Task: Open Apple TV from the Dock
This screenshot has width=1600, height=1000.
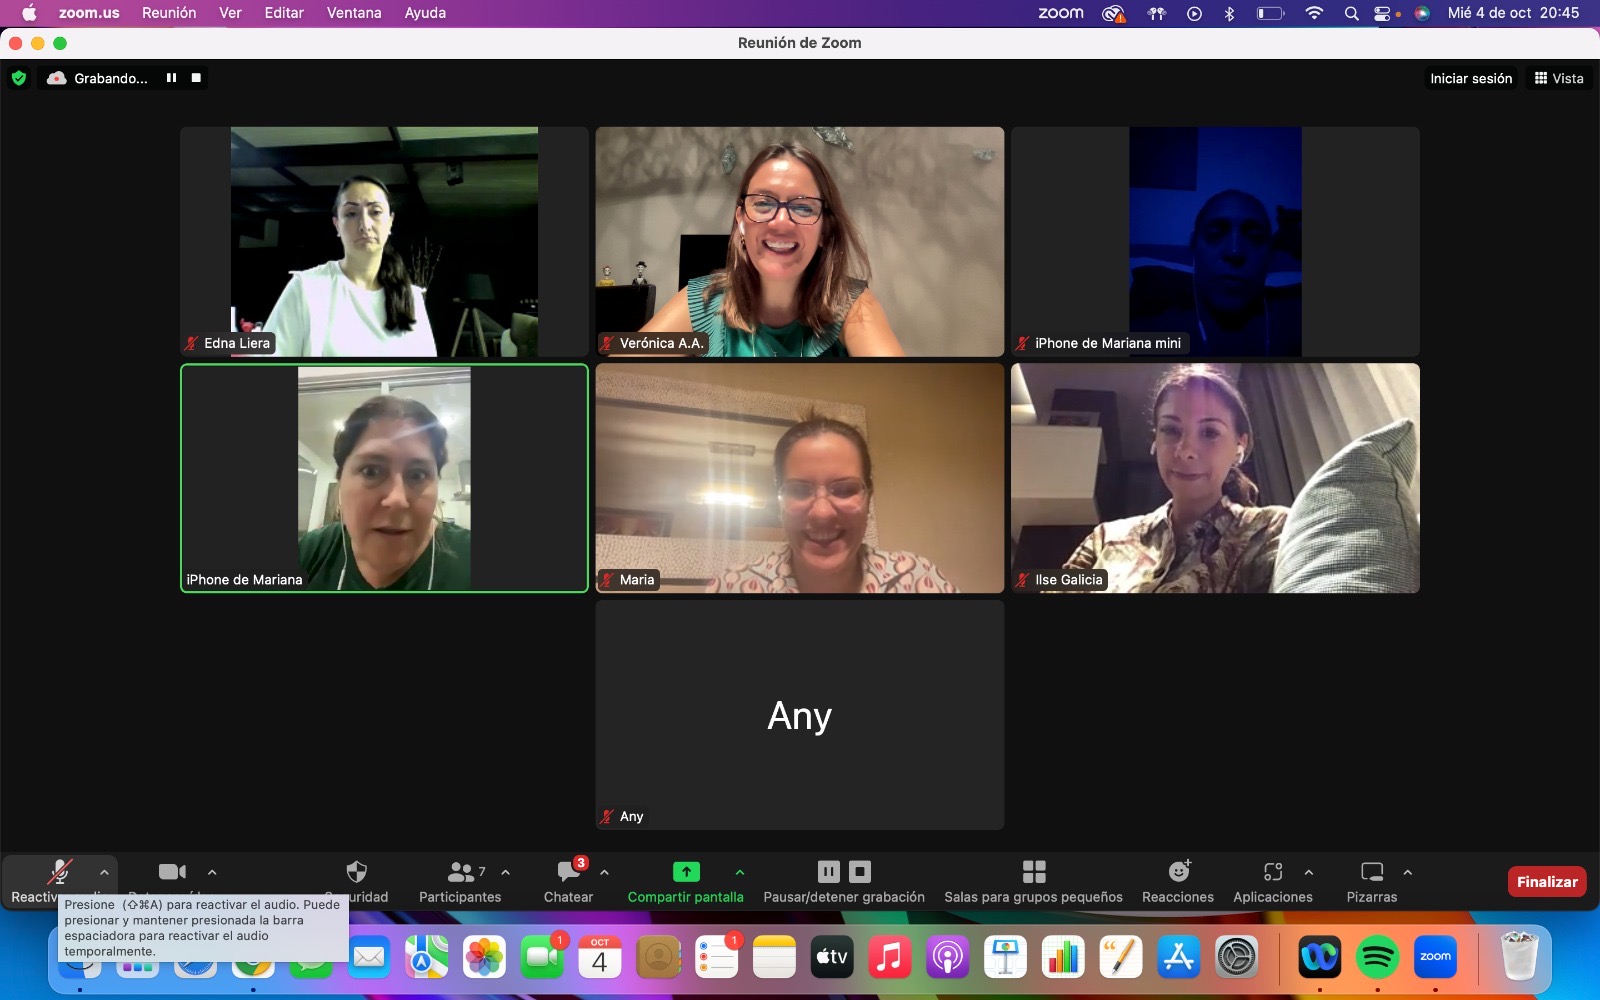Action: pos(832,958)
